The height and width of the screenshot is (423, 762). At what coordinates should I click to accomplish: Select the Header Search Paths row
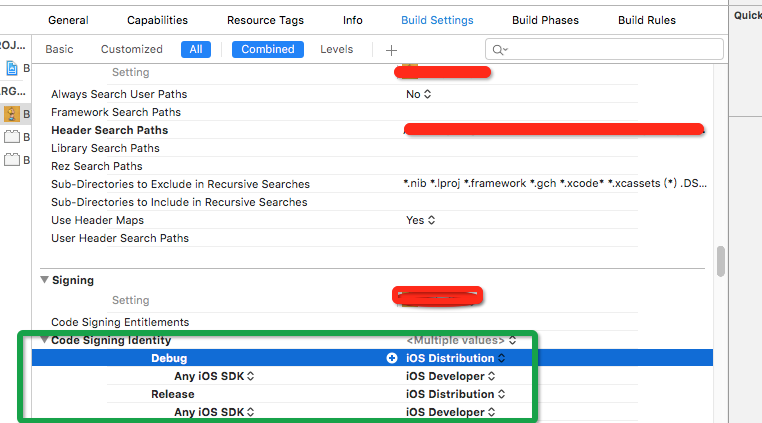pyautogui.click(x=109, y=130)
